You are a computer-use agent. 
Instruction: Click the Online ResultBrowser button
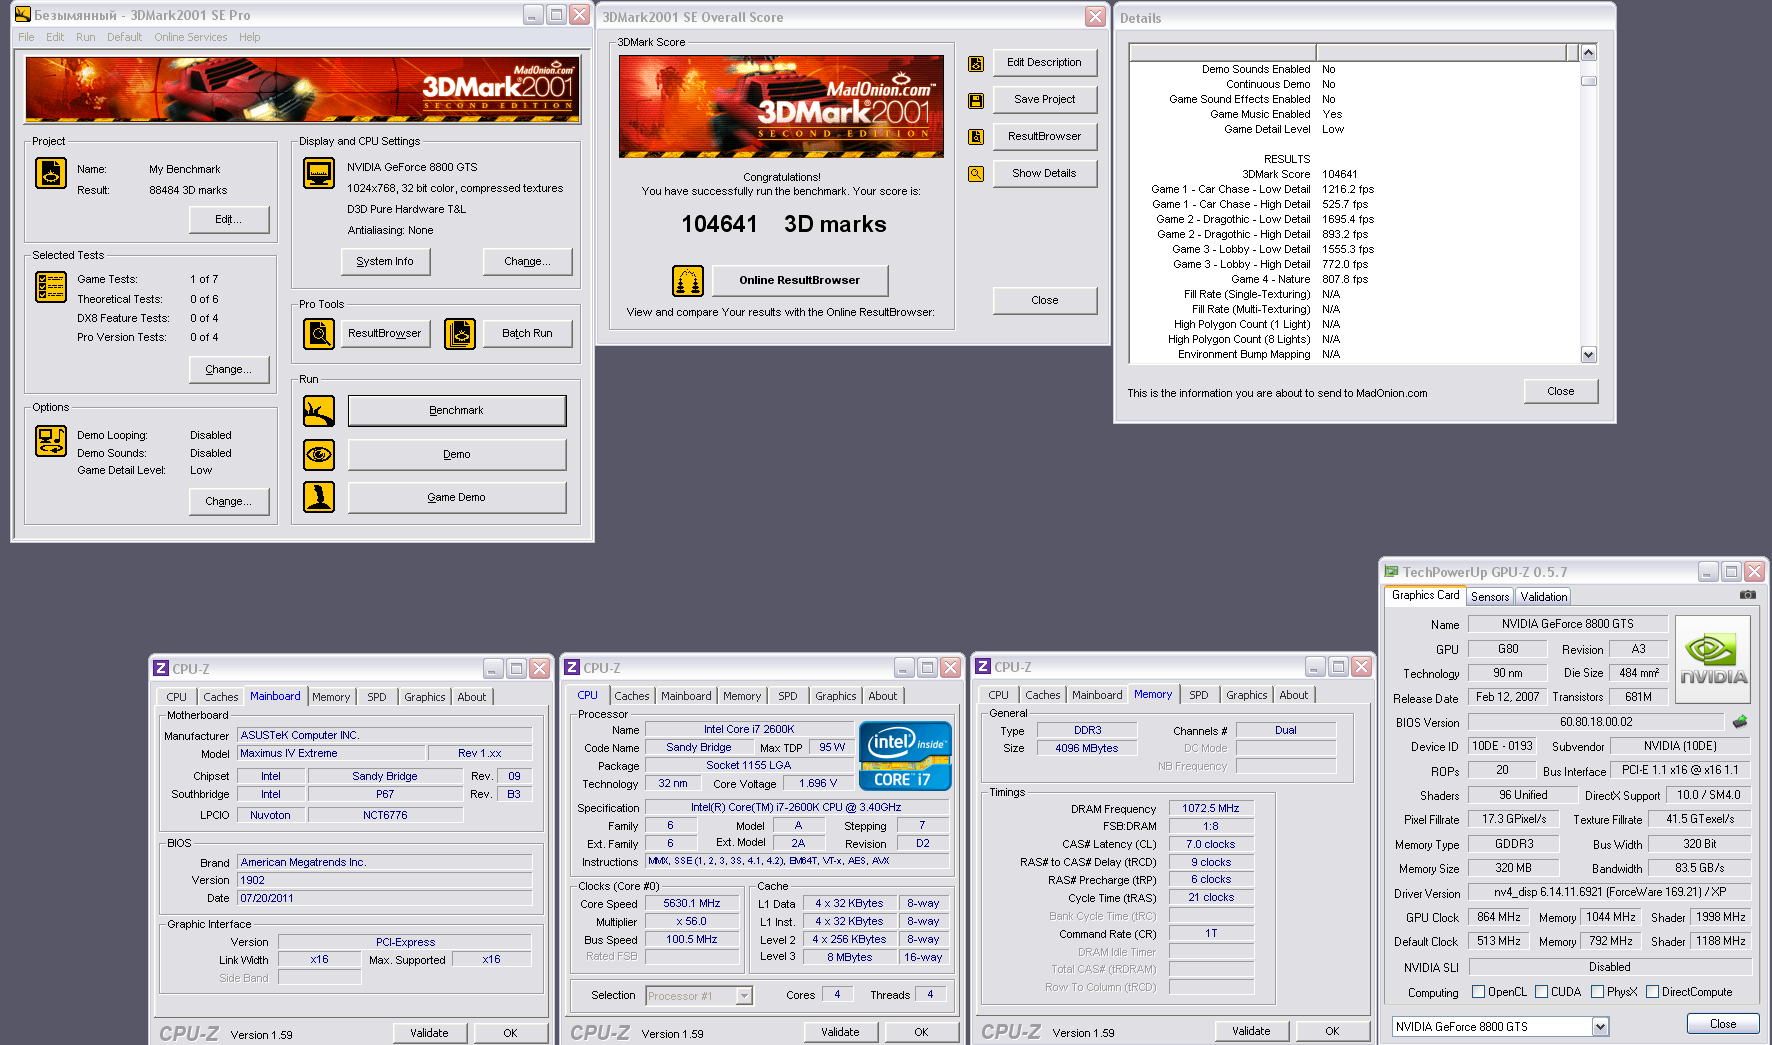[799, 281]
